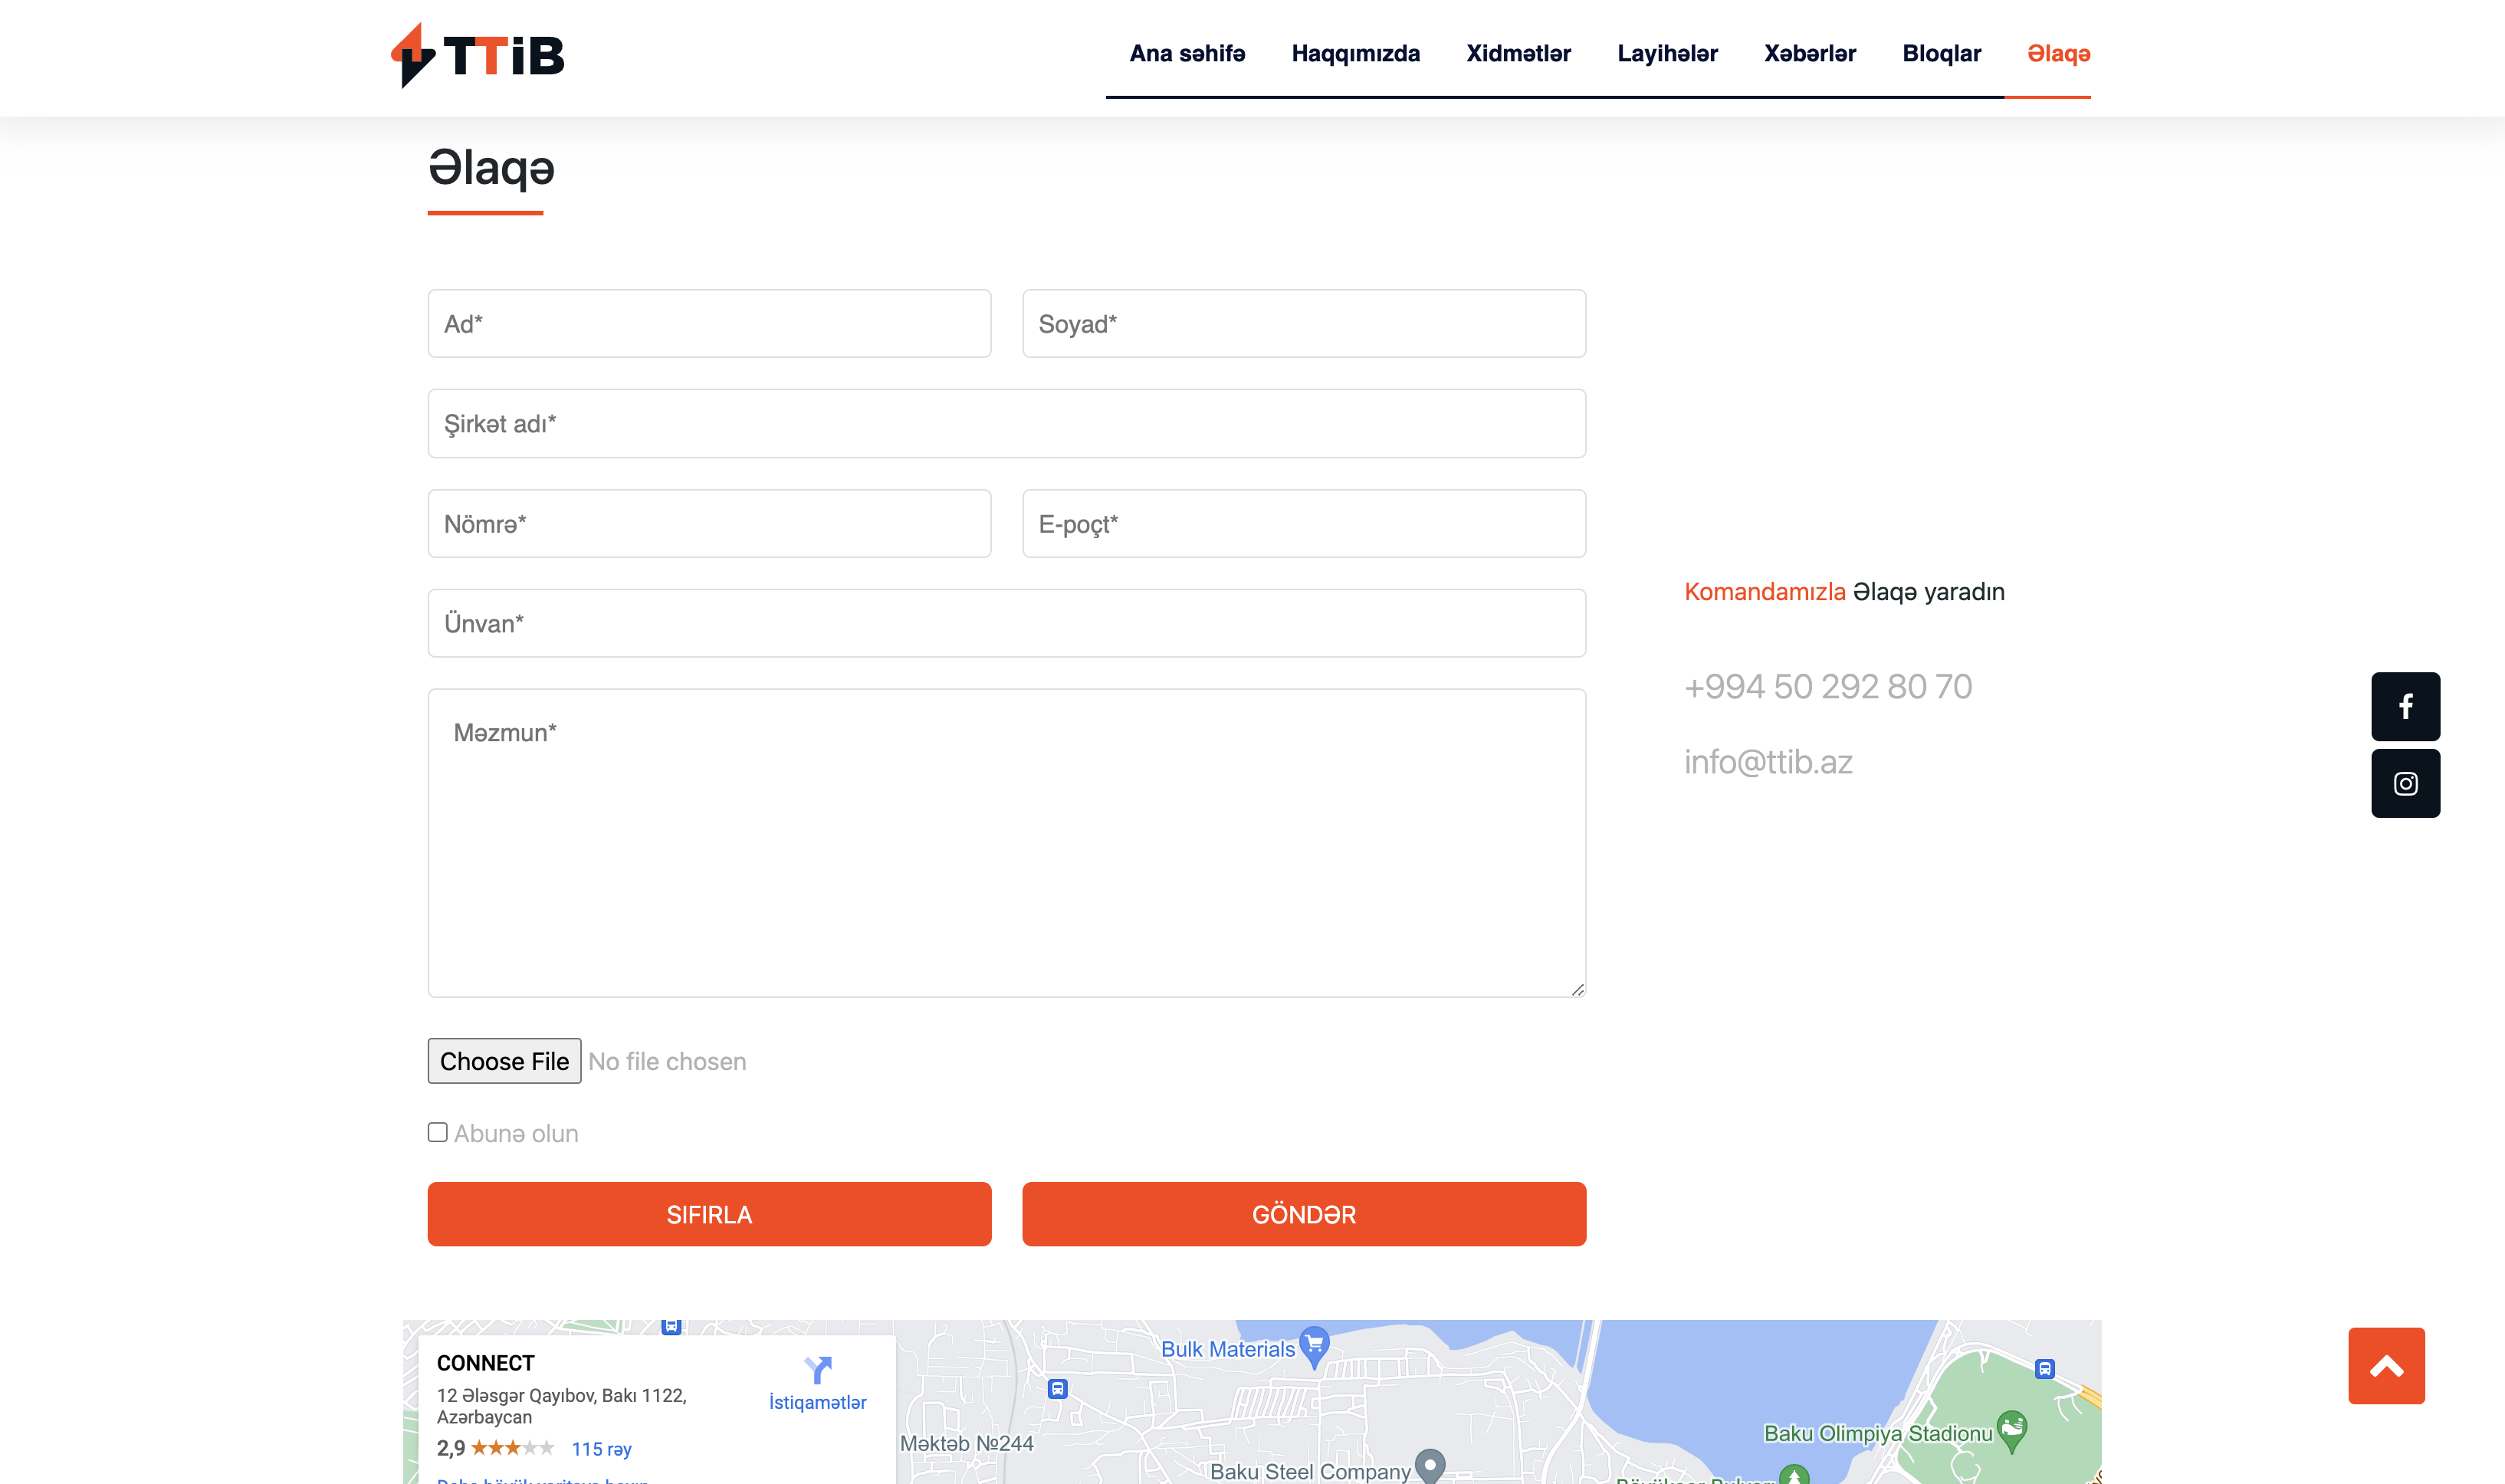Screen dimensions: 2505x1484
Task: Open the 115 rəy reviews link
Action: [x=601, y=1449]
